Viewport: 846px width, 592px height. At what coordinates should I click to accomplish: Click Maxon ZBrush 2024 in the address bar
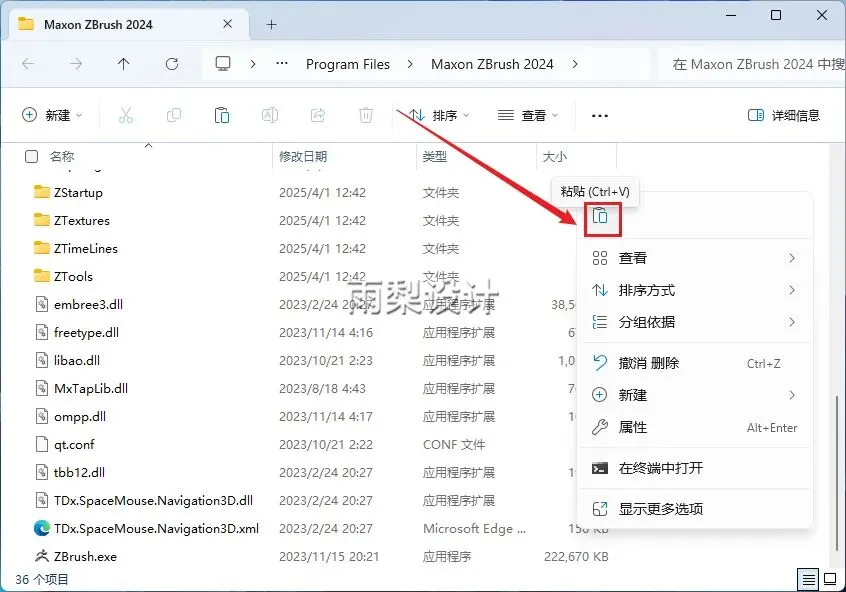(x=492, y=64)
